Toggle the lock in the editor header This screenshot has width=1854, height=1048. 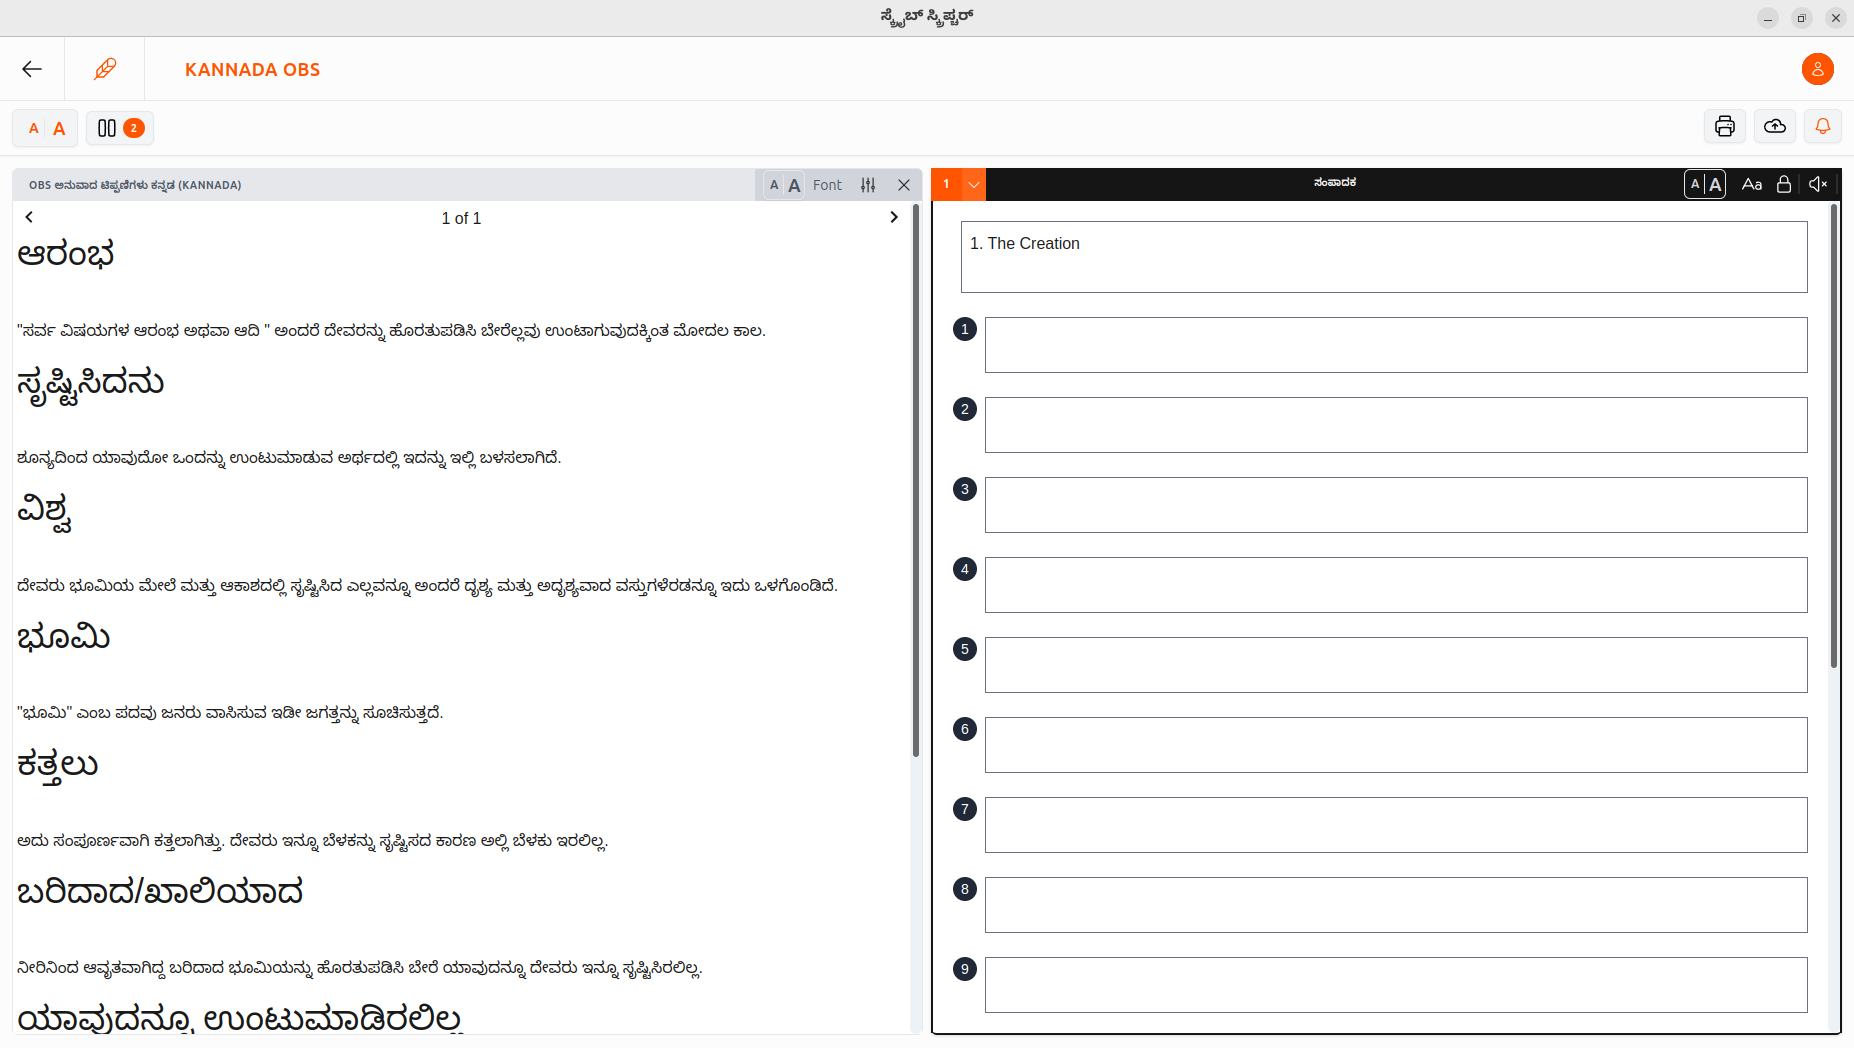coord(1785,184)
